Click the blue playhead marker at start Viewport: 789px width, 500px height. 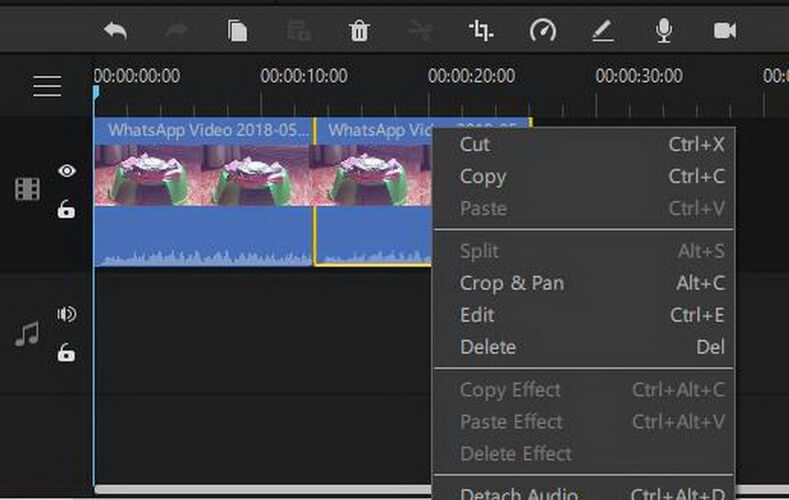[x=96, y=93]
